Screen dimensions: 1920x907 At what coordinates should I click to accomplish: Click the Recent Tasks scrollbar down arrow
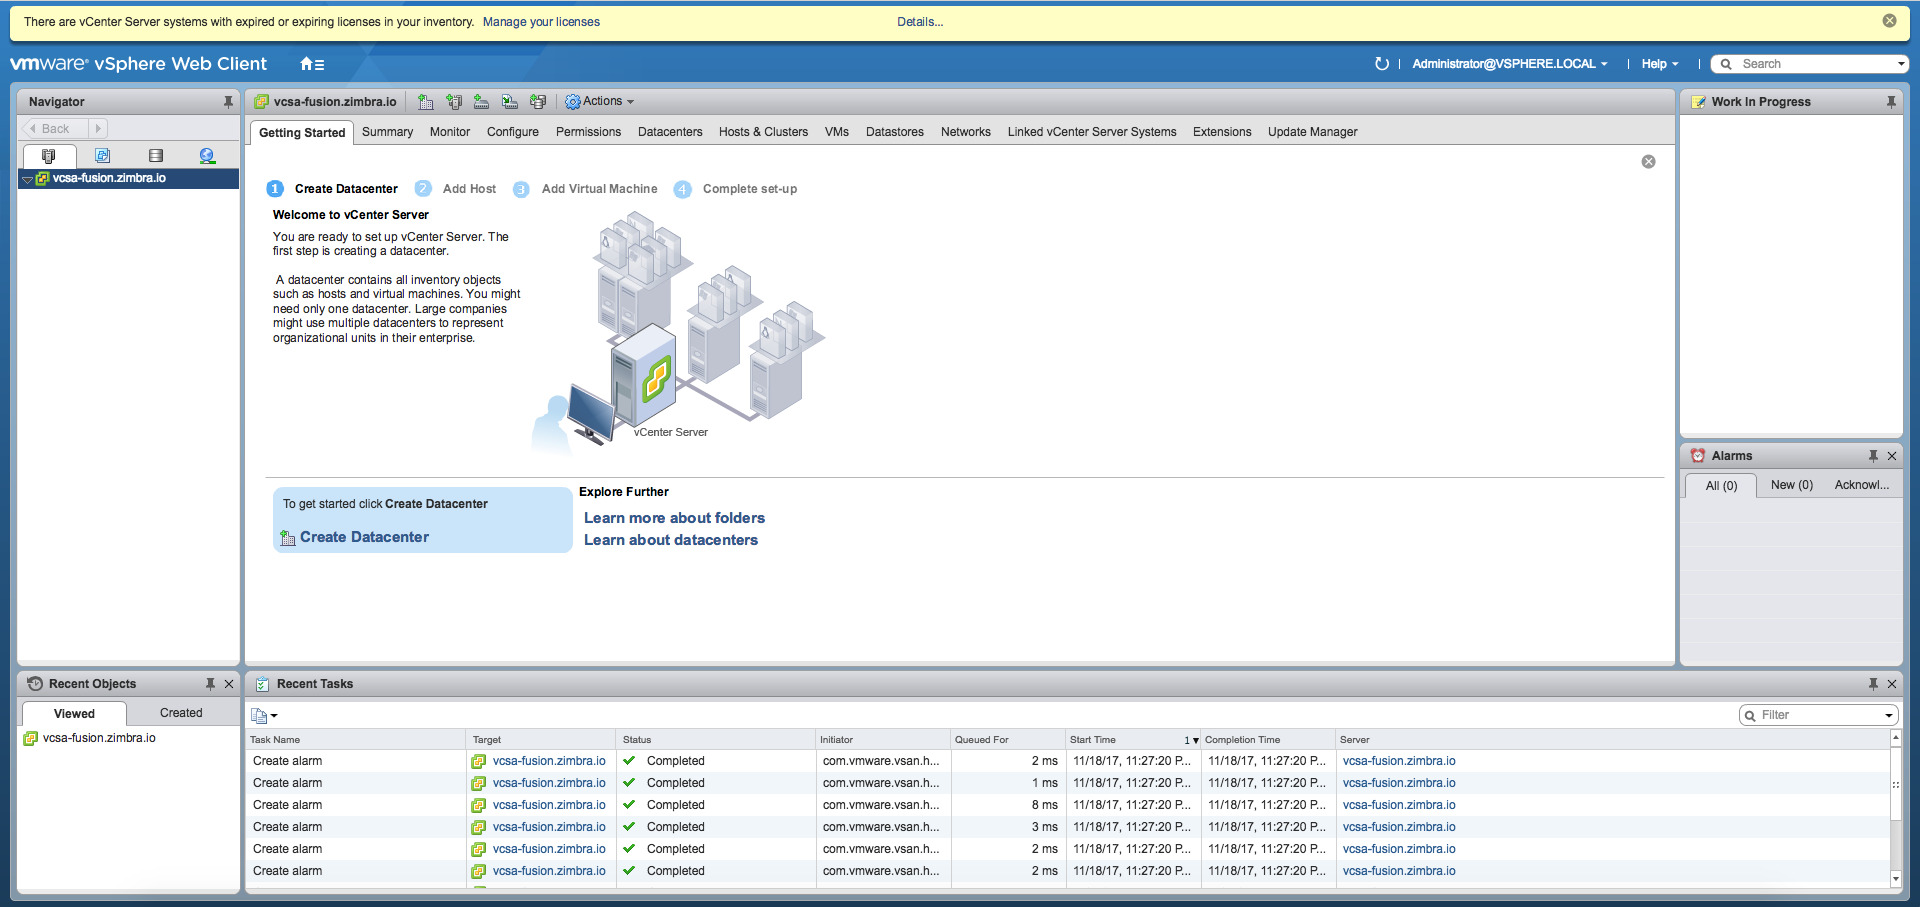point(1895,879)
